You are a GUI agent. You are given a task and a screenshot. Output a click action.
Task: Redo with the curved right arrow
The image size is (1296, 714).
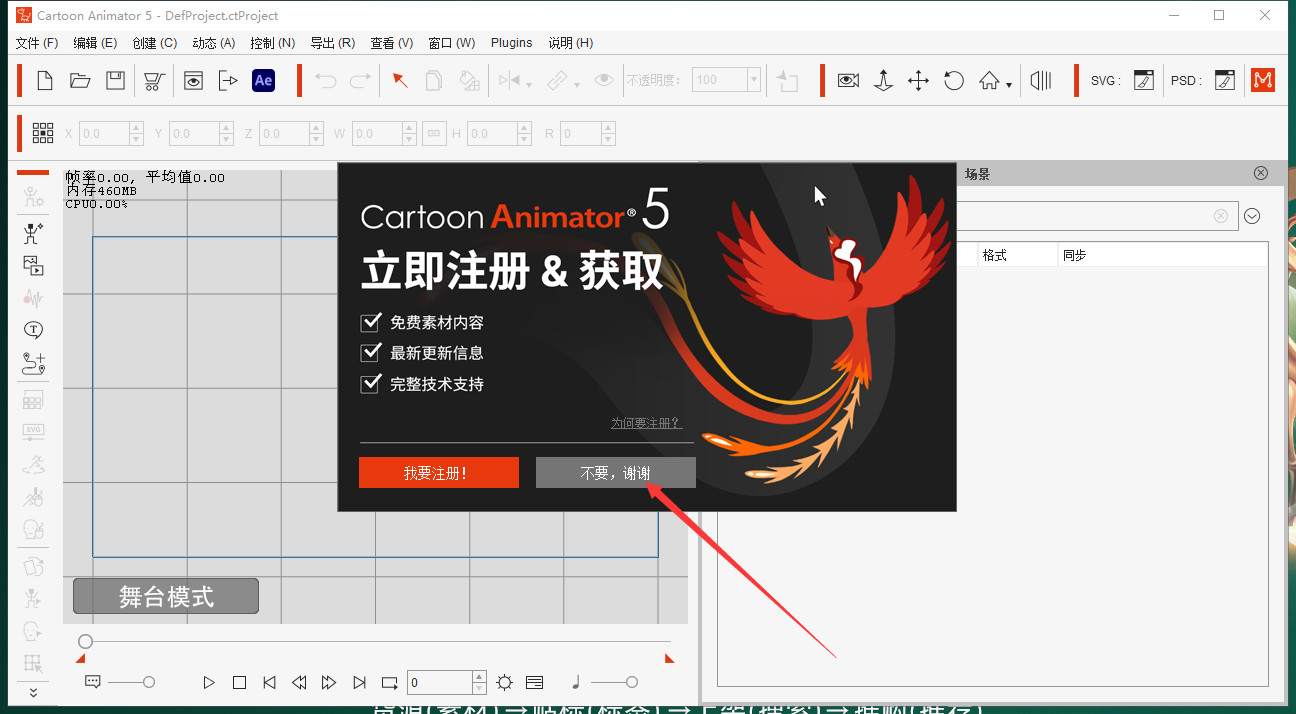360,81
